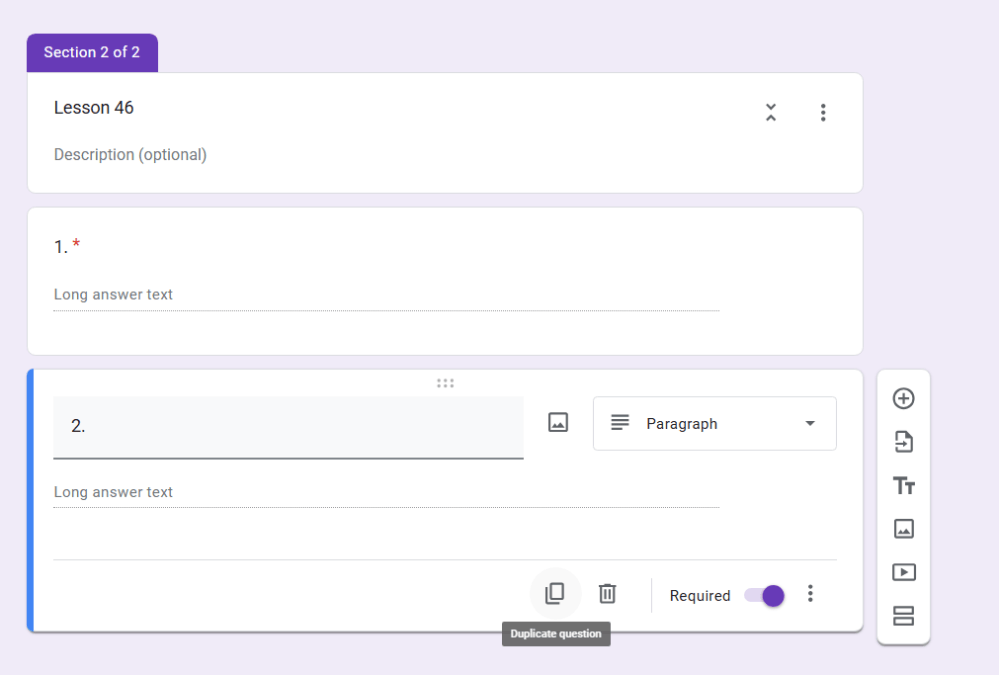Open question 2 more options menu
The image size is (999, 675).
tap(810, 594)
